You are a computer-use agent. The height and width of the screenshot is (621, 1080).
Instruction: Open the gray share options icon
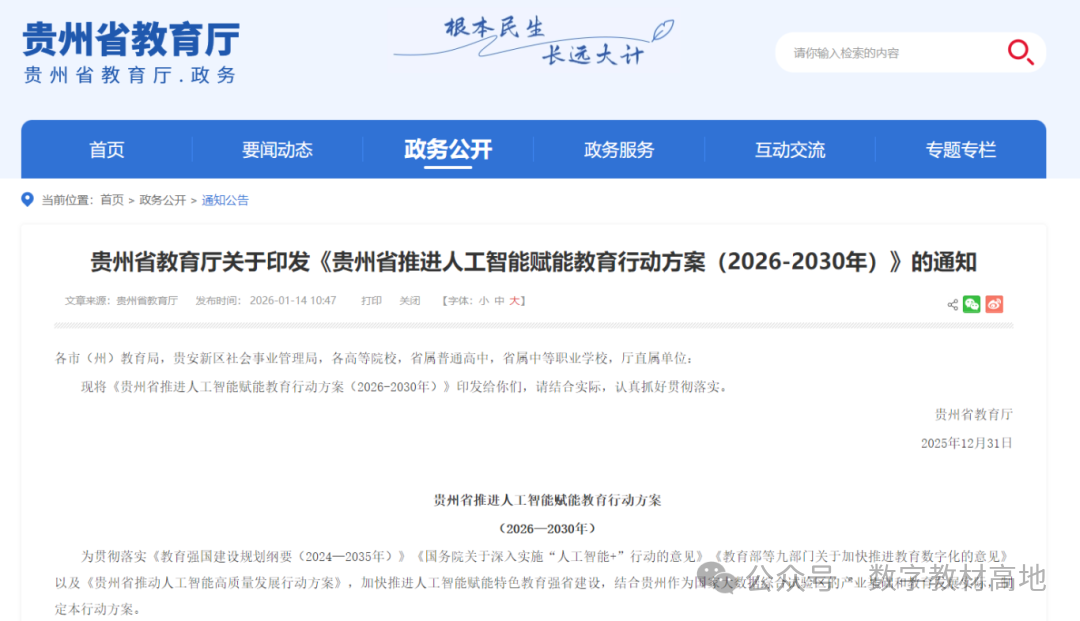point(952,301)
